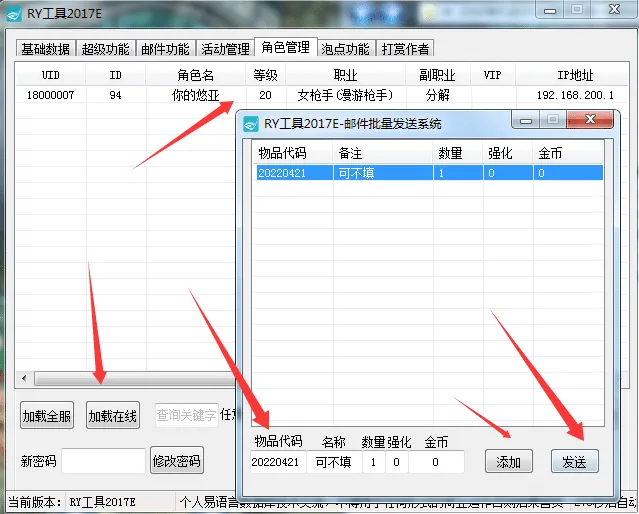Click the 职业 column header
The width and height of the screenshot is (639, 514).
tap(346, 75)
